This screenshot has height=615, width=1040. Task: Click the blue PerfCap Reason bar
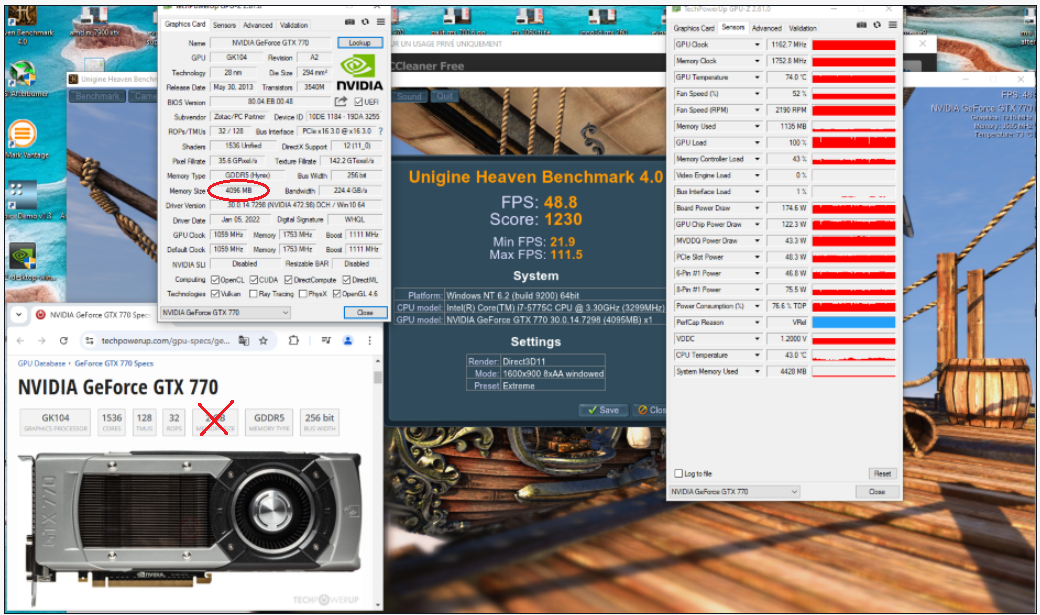tap(854, 322)
